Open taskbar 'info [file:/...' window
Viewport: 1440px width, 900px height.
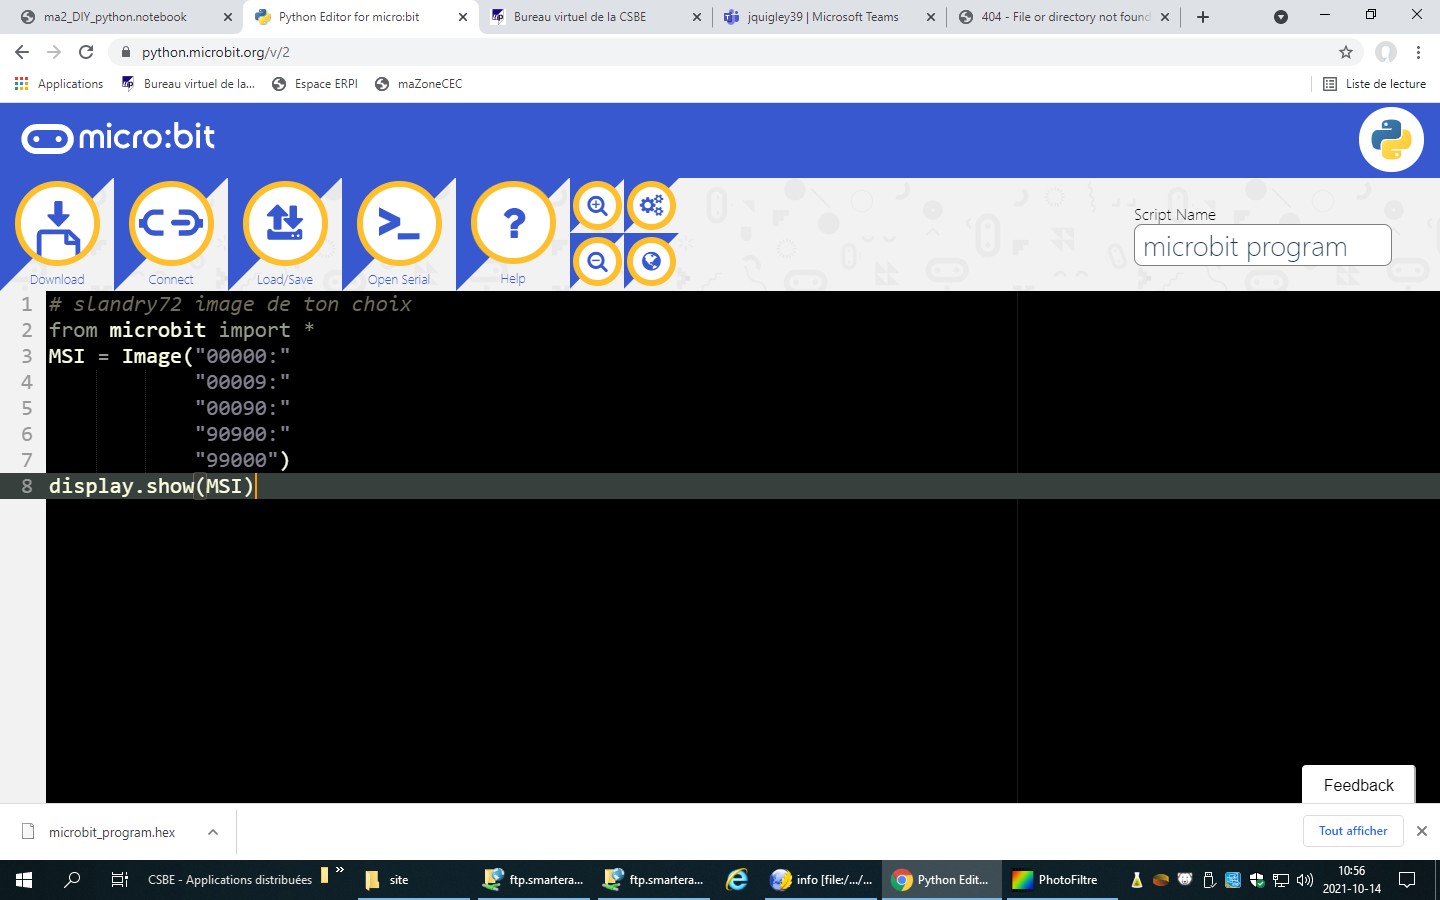[x=822, y=880]
